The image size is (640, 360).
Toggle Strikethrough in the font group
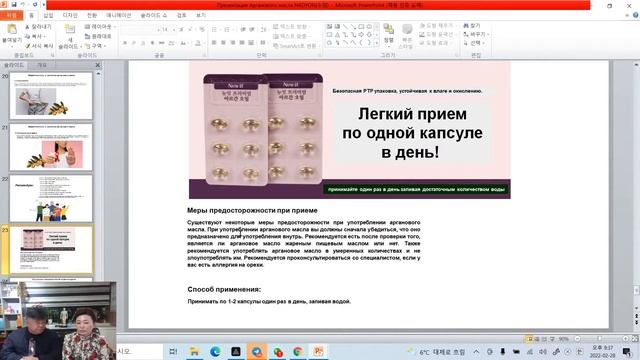(162, 43)
